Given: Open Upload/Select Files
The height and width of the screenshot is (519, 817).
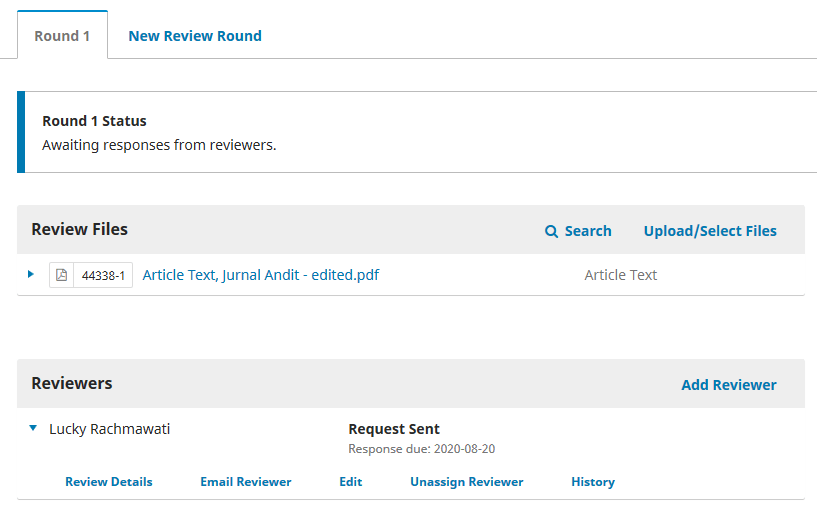Looking at the screenshot, I should [710, 231].
